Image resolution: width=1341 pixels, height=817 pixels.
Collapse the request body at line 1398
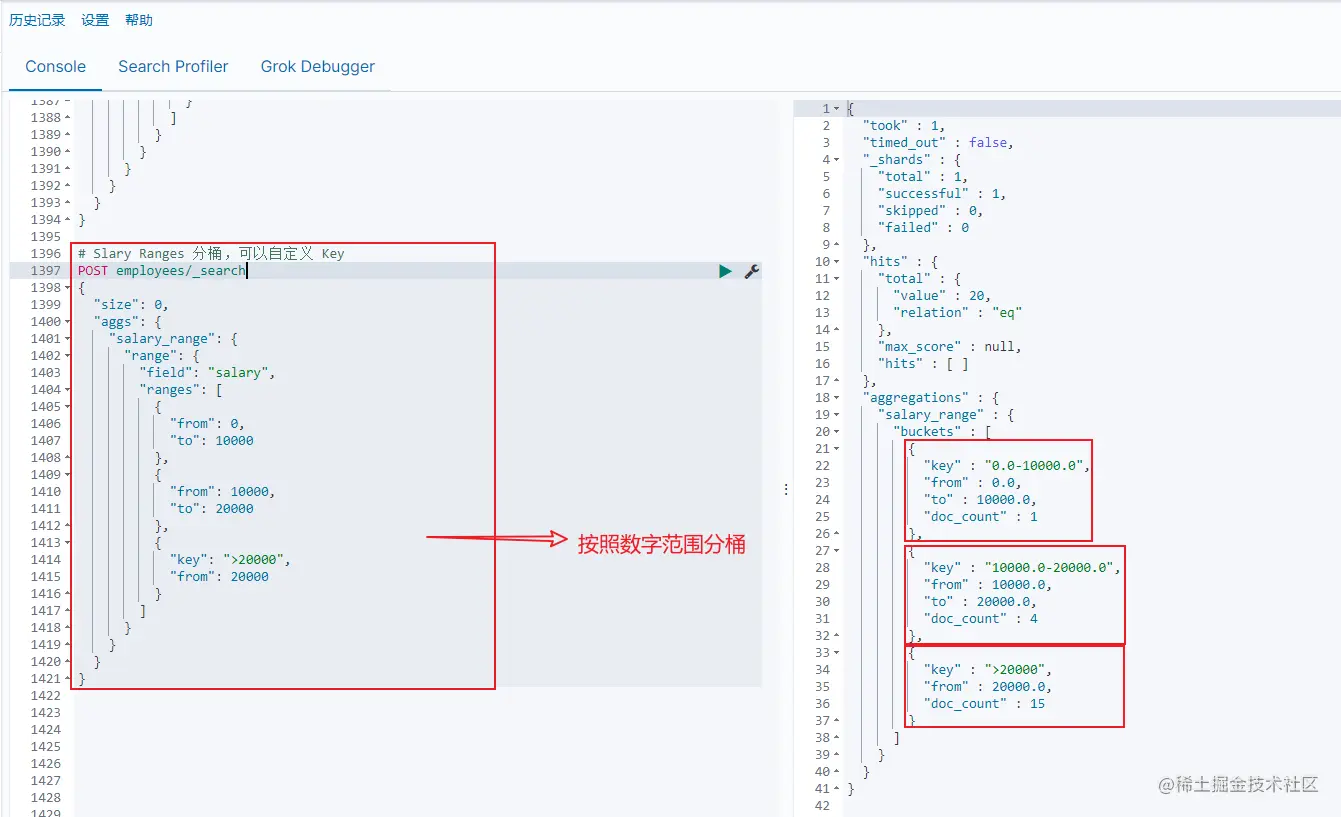(x=66, y=288)
